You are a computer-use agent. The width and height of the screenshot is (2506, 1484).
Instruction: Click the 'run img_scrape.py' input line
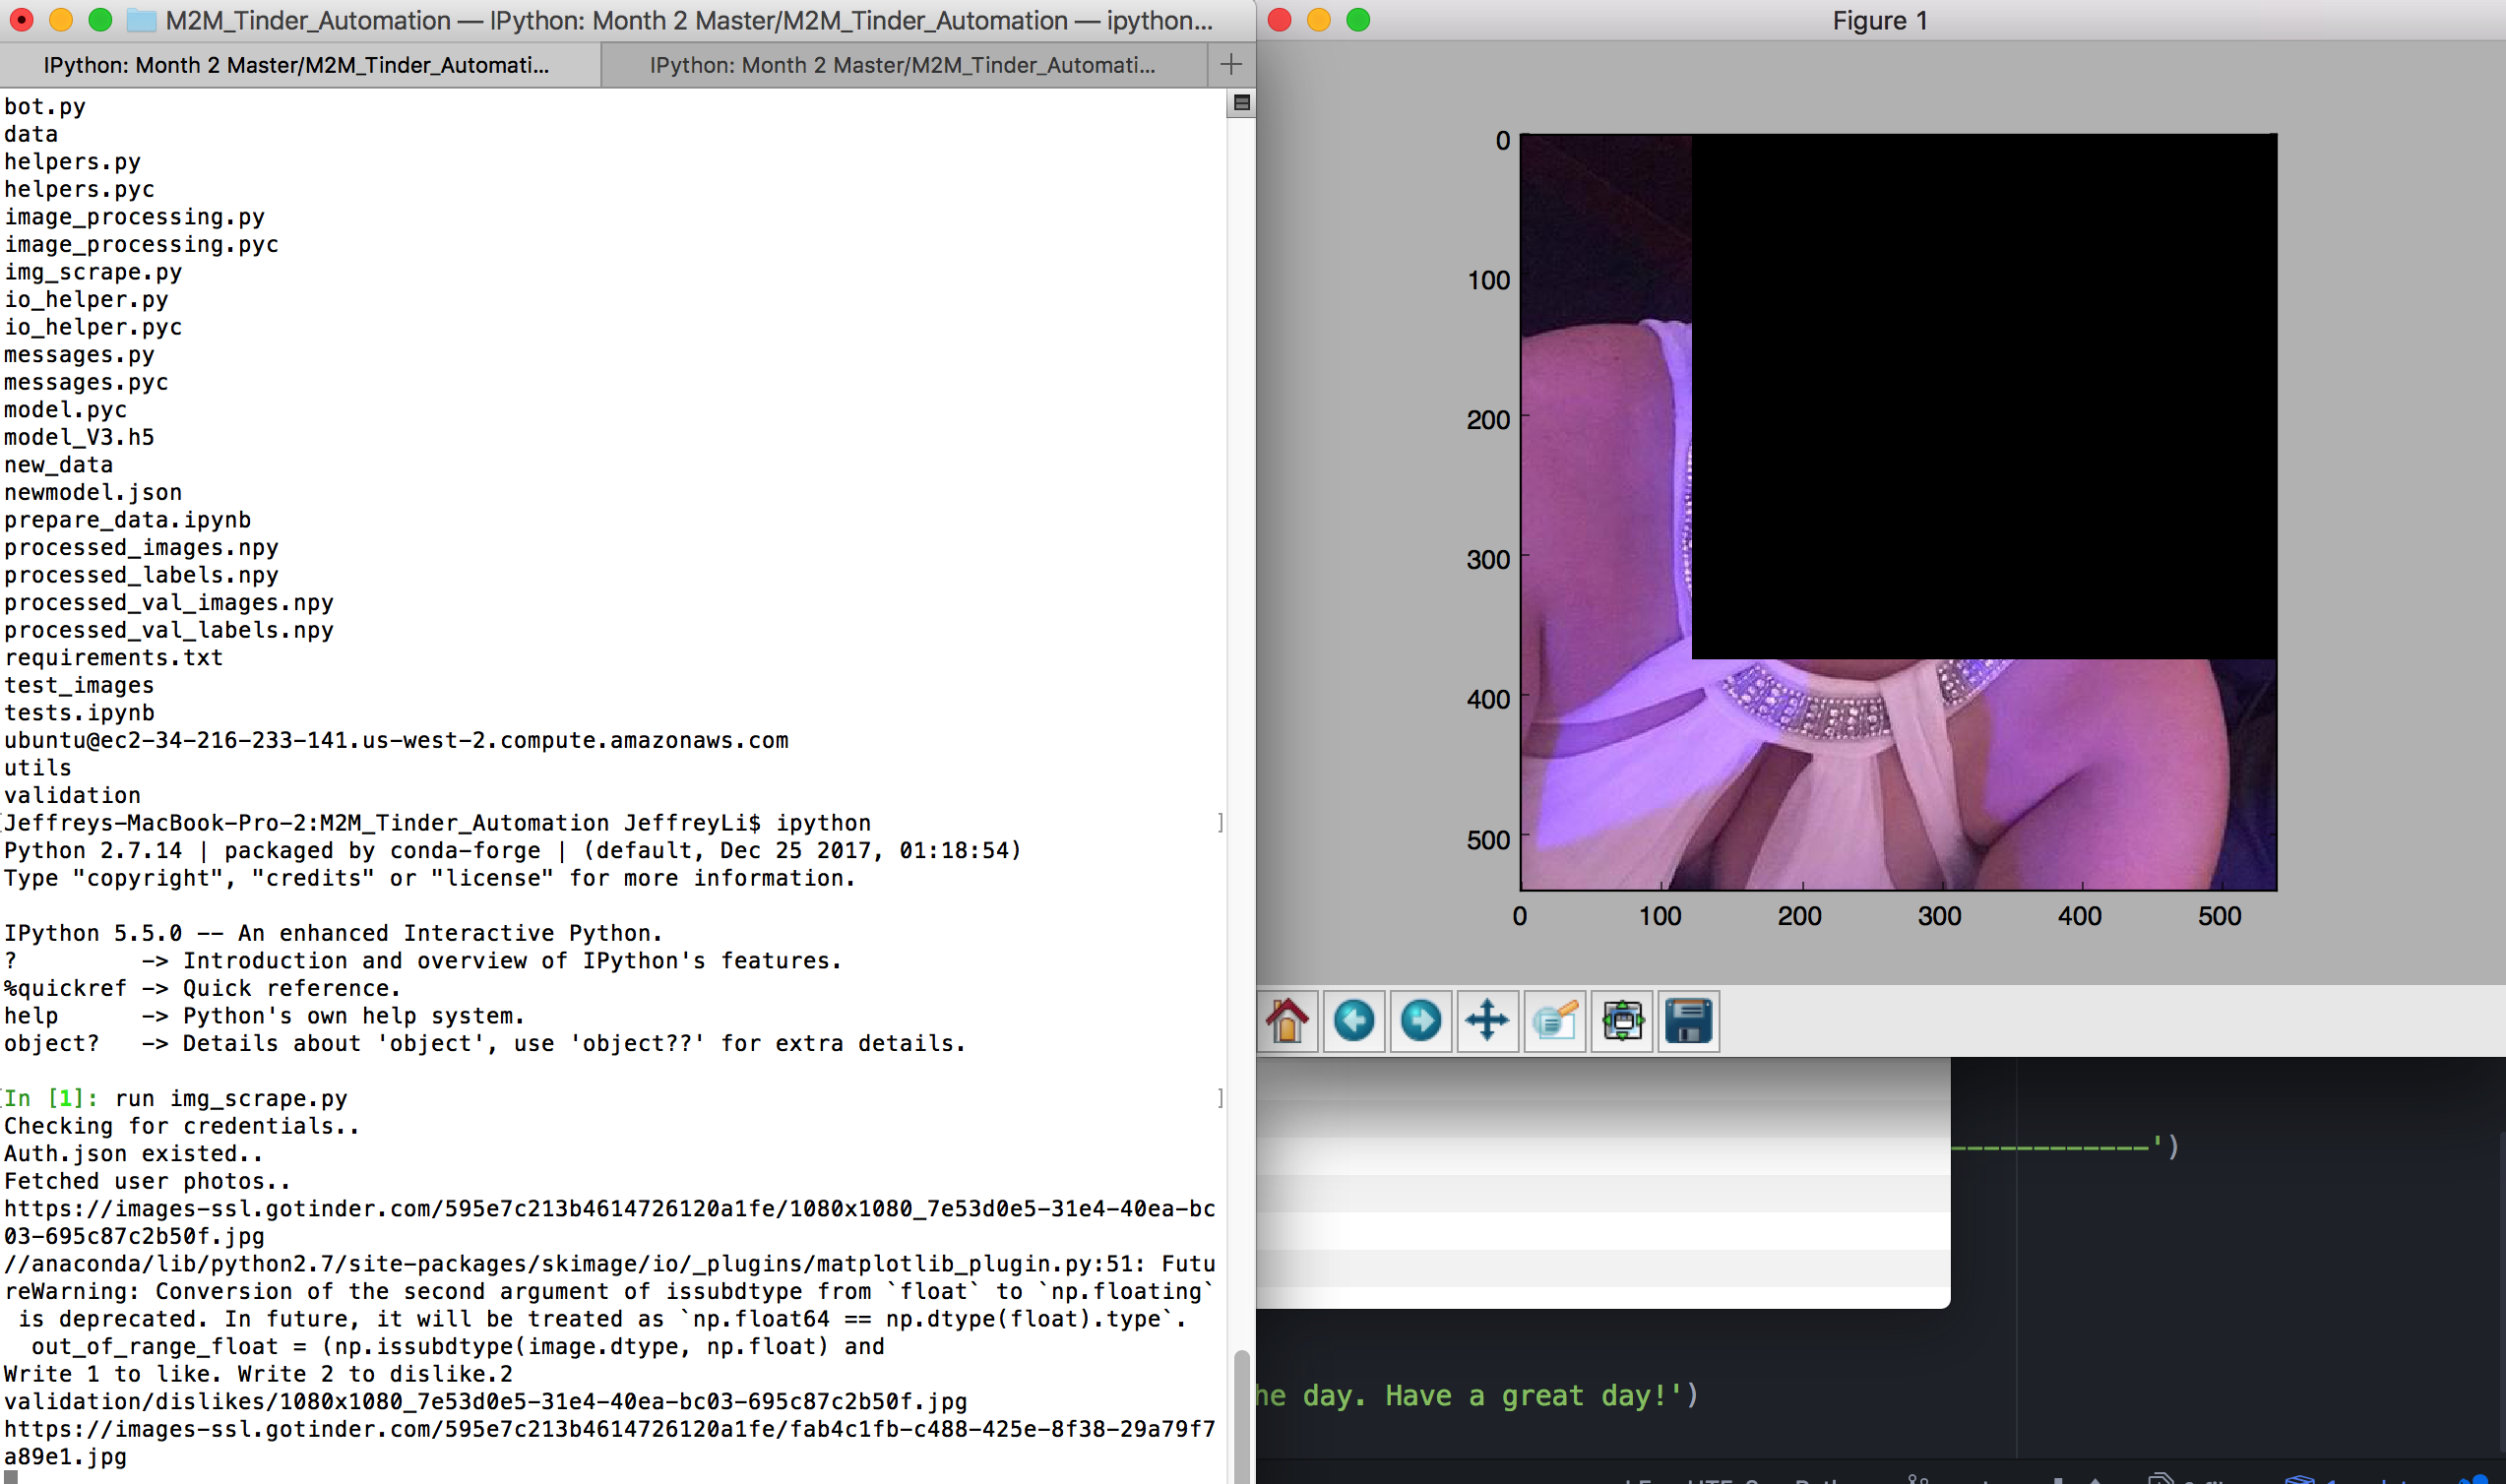point(230,1098)
